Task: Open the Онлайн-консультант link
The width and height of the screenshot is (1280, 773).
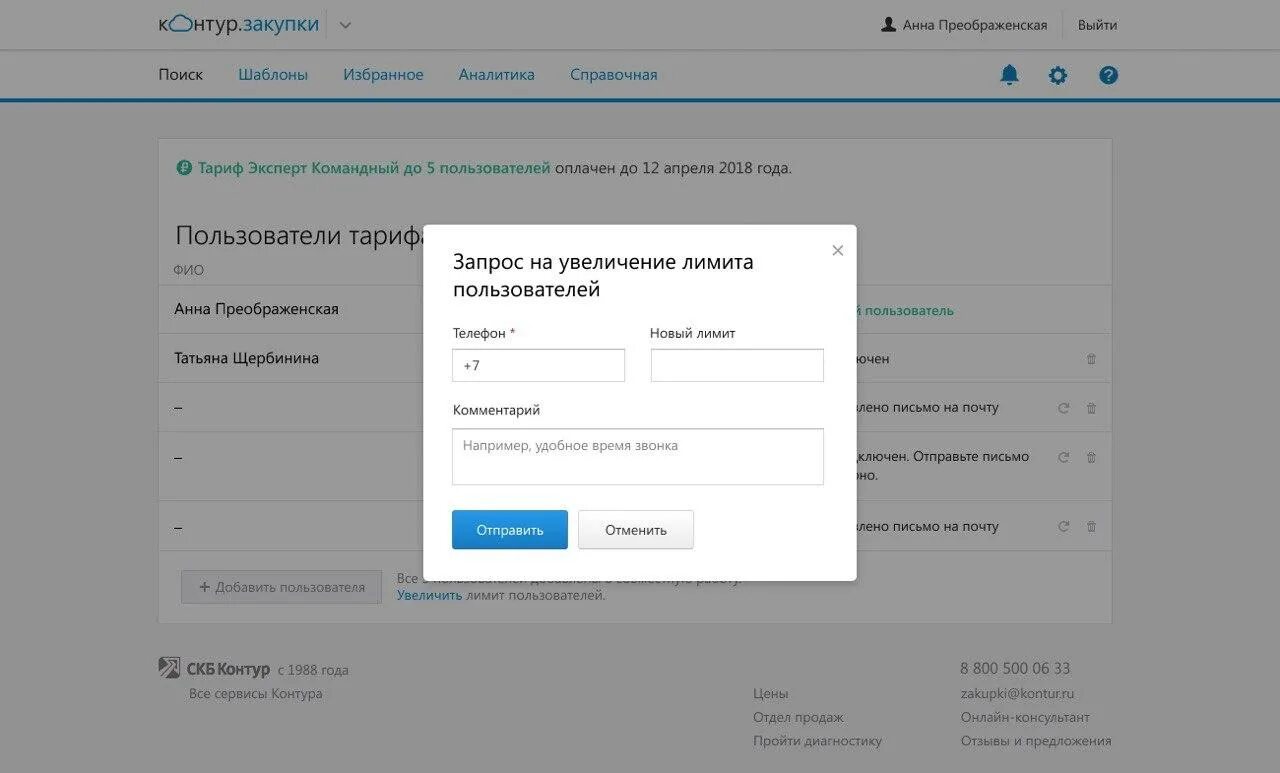Action: [1025, 717]
